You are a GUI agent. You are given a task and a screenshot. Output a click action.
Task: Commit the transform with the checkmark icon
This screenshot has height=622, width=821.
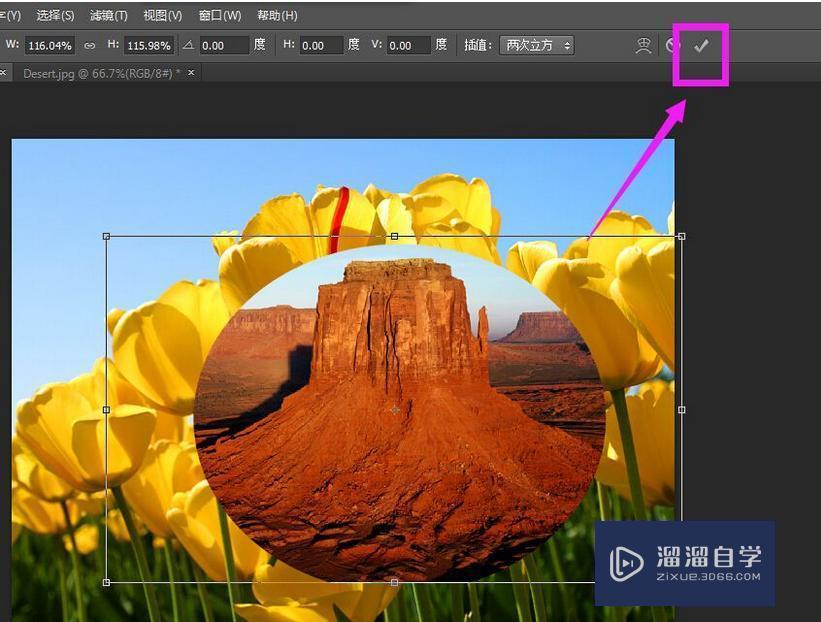[x=701, y=46]
